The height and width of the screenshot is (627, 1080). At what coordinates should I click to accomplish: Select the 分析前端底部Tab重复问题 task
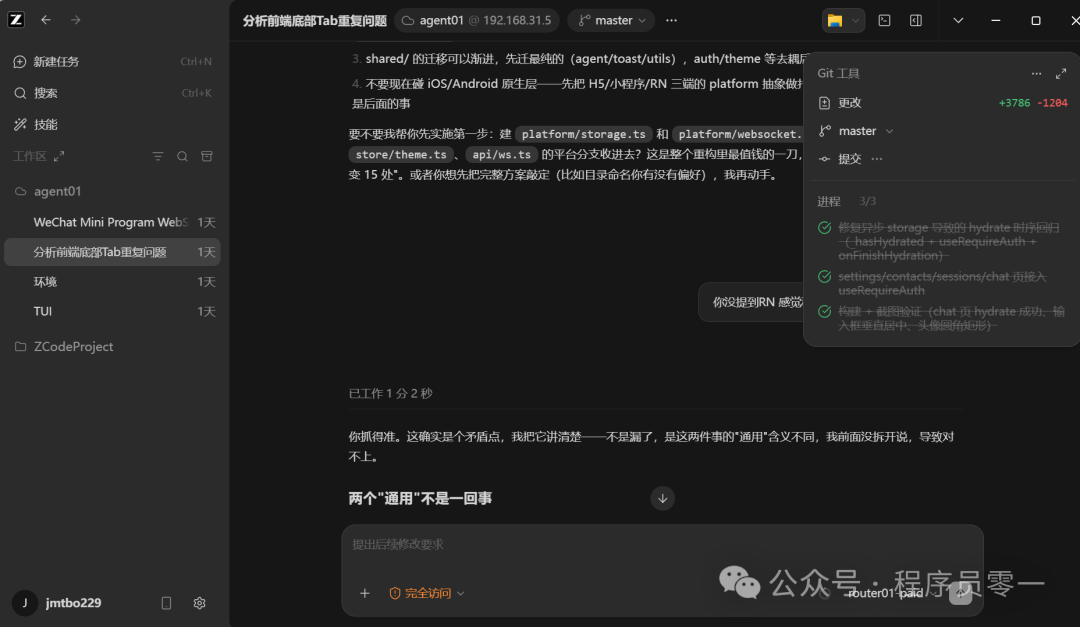click(x=112, y=252)
